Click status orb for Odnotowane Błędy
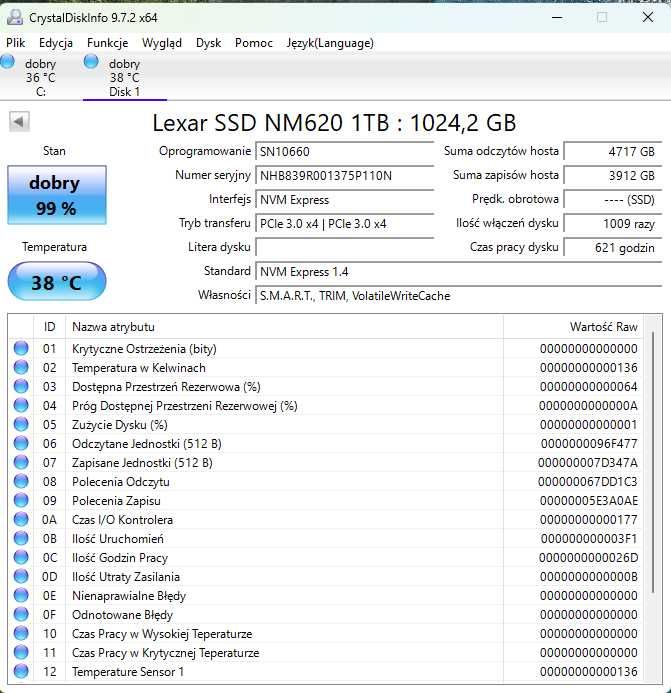The image size is (671, 693). (21, 614)
